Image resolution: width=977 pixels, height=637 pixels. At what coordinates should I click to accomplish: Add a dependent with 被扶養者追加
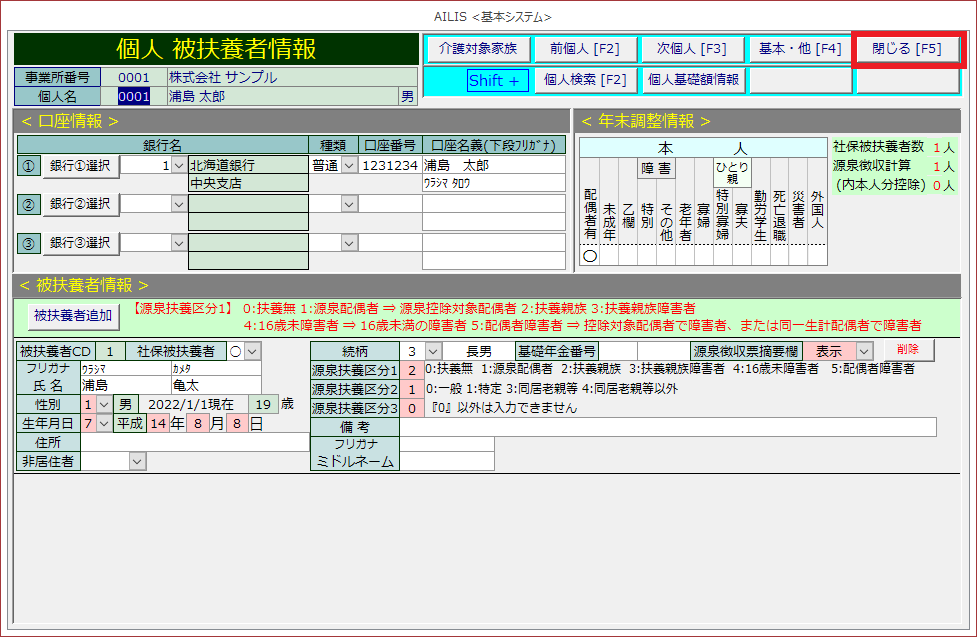pyautogui.click(x=73, y=315)
